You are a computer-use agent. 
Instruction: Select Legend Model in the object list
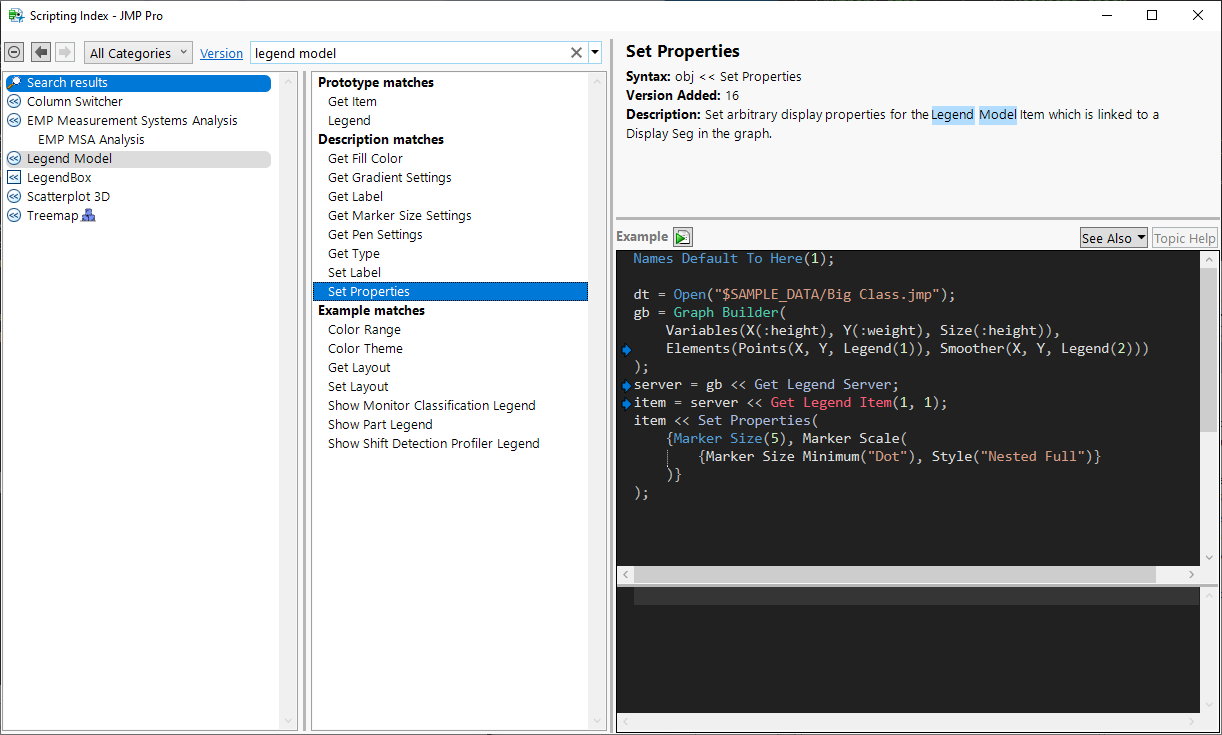click(x=69, y=158)
